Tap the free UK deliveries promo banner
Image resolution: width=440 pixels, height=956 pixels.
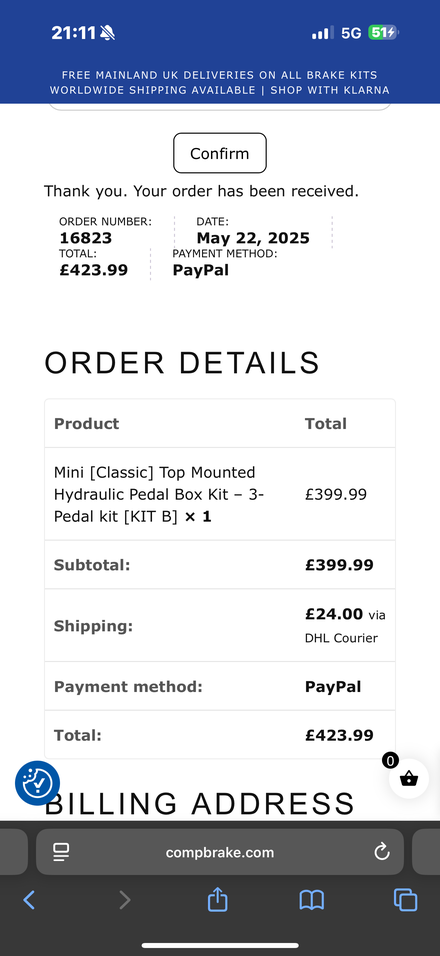click(x=220, y=83)
